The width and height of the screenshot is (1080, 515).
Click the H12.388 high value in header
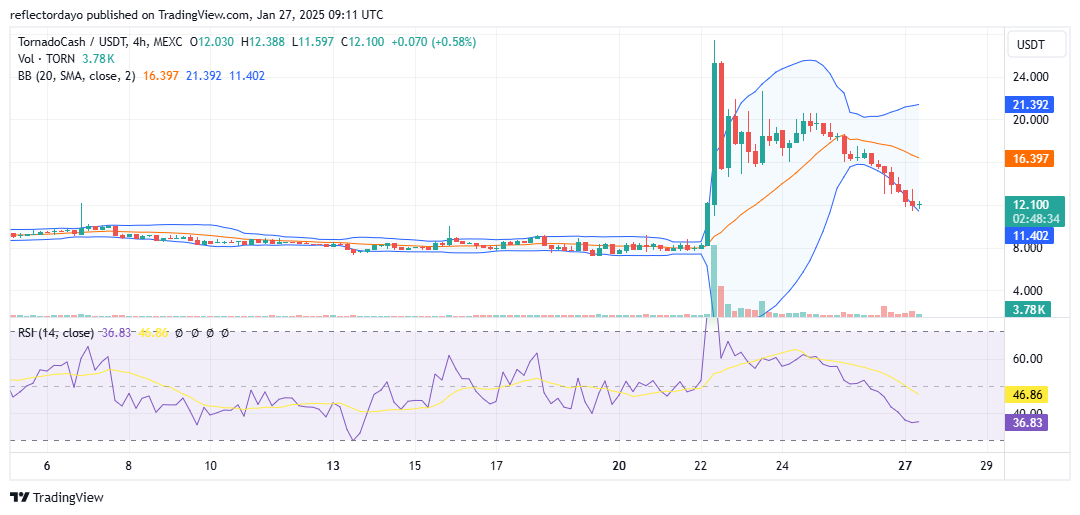pyautogui.click(x=264, y=42)
